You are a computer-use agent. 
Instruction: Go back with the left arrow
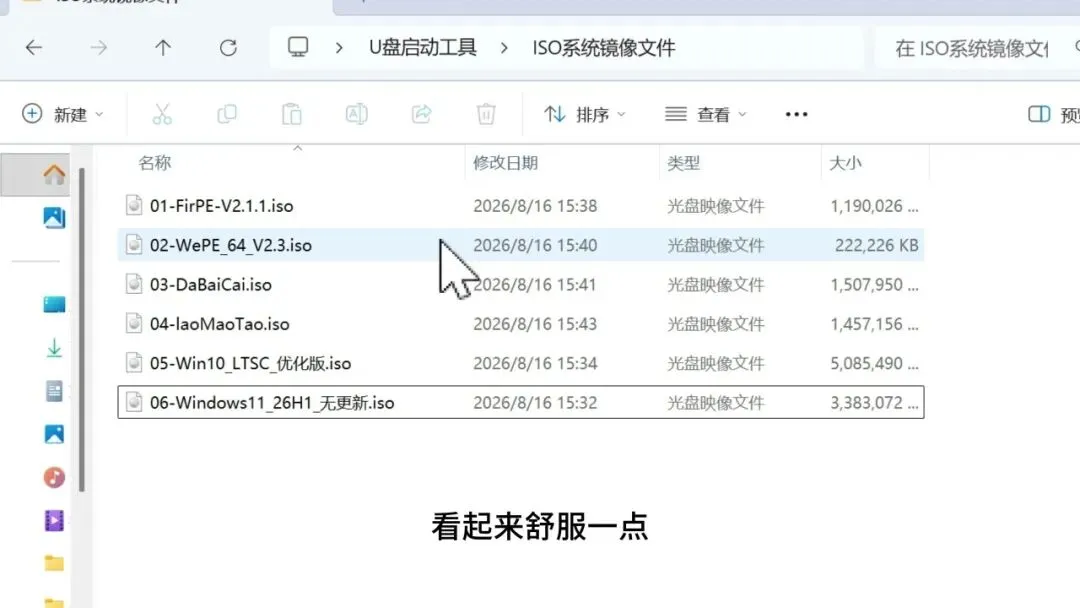pyautogui.click(x=34, y=48)
